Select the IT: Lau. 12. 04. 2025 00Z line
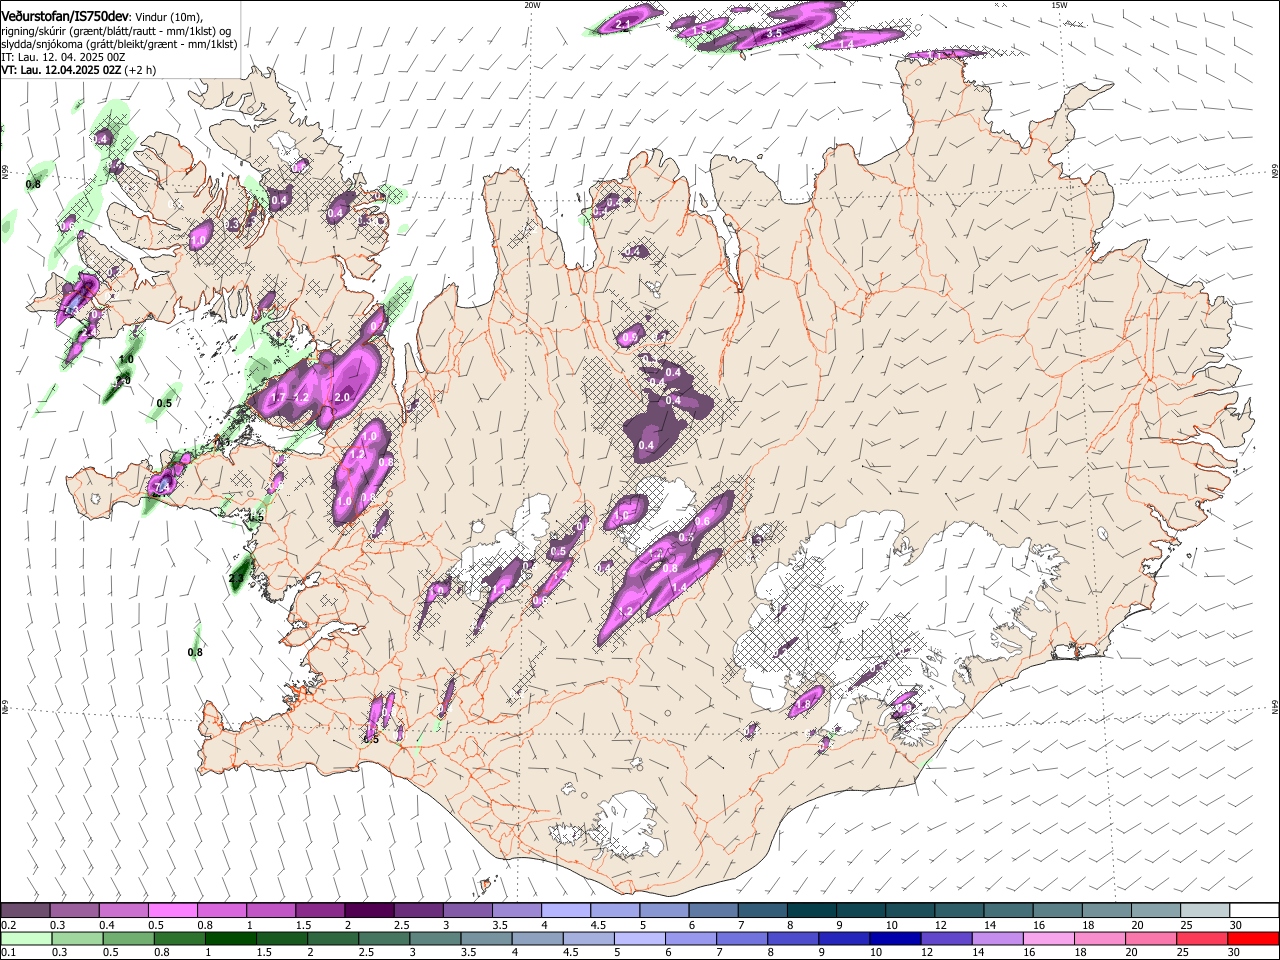 (x=63, y=57)
